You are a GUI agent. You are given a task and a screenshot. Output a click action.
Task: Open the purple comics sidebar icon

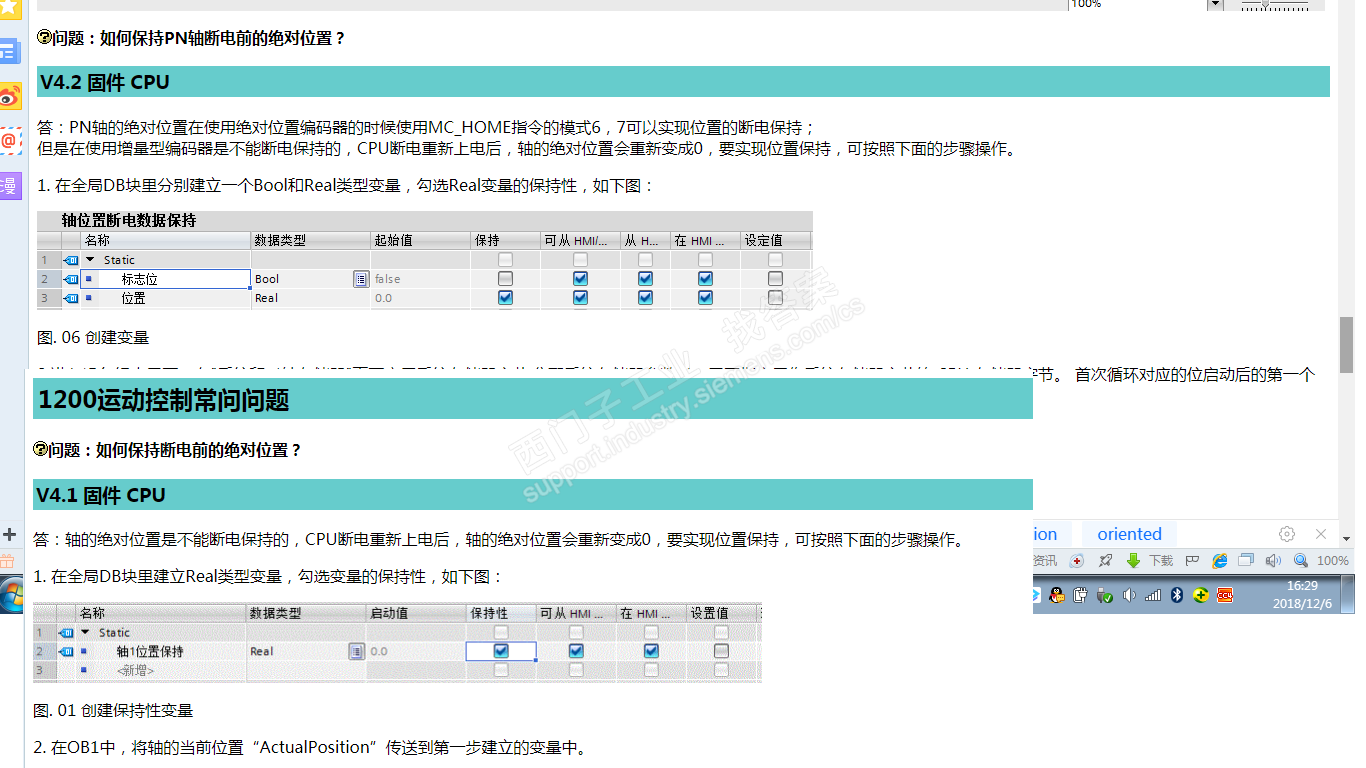point(10,185)
